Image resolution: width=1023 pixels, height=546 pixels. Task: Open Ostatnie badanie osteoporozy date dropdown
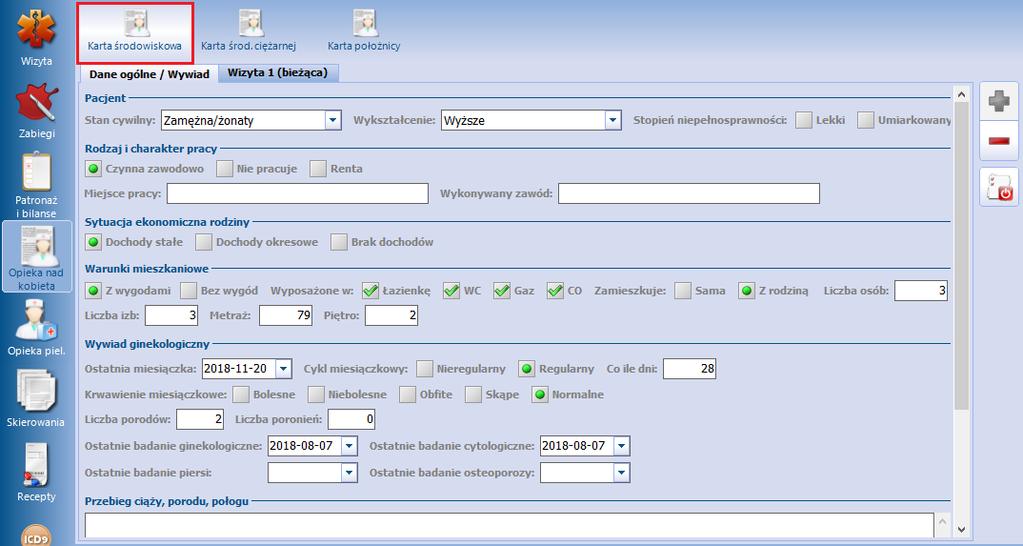[622, 472]
